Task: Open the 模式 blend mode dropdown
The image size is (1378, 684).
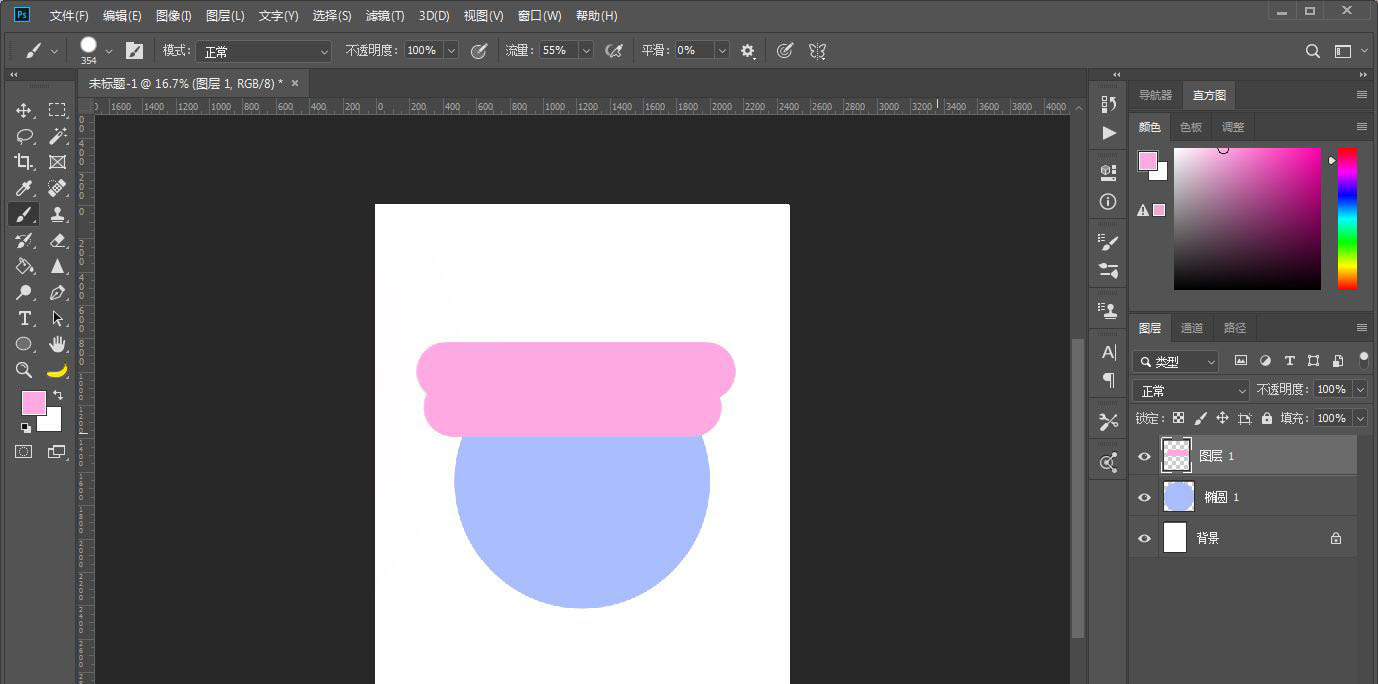Action: click(263, 51)
